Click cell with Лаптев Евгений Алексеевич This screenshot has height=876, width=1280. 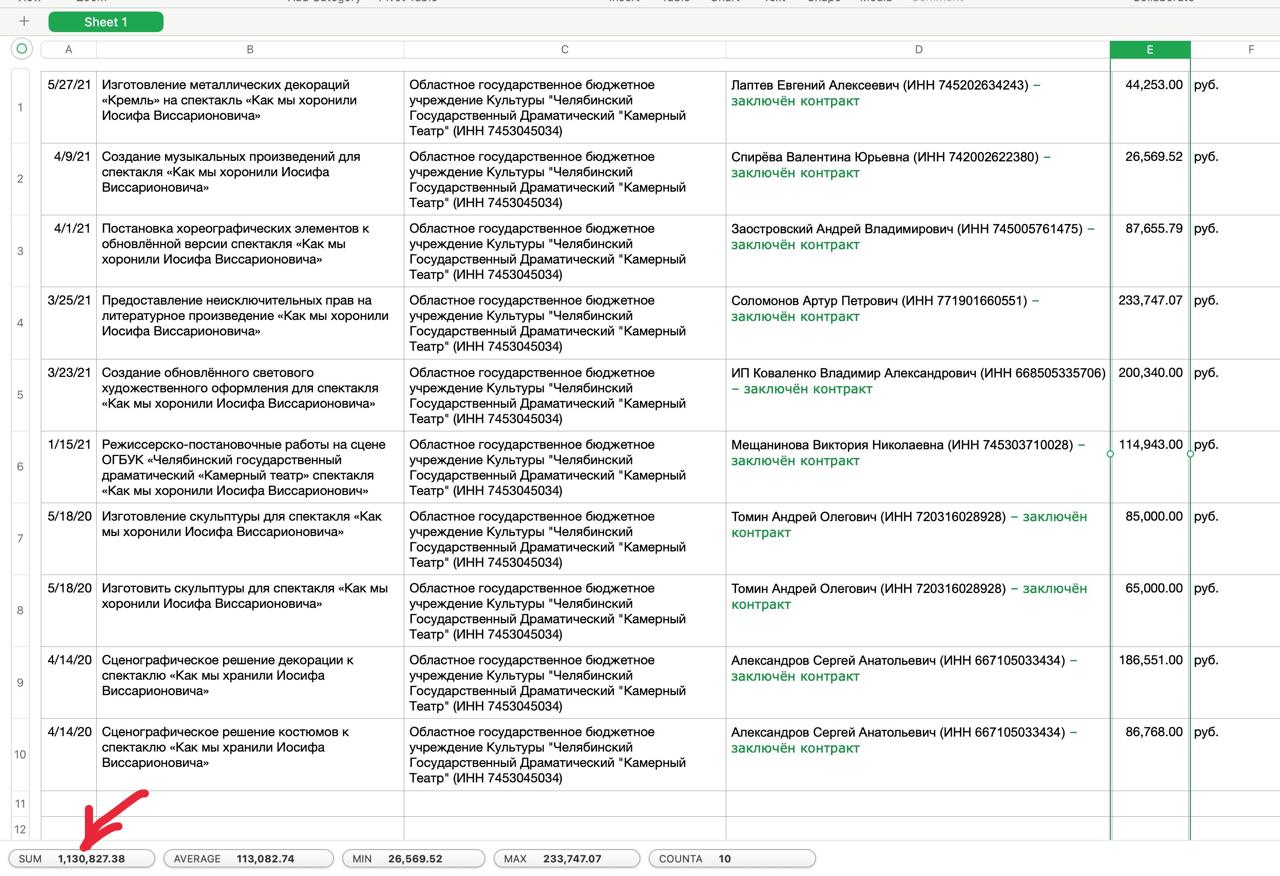[x=918, y=106]
